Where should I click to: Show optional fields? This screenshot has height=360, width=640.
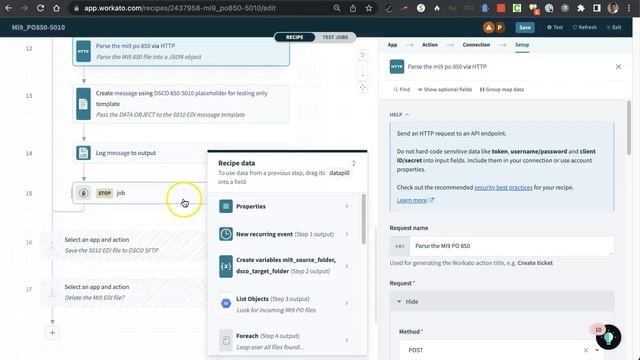445,89
